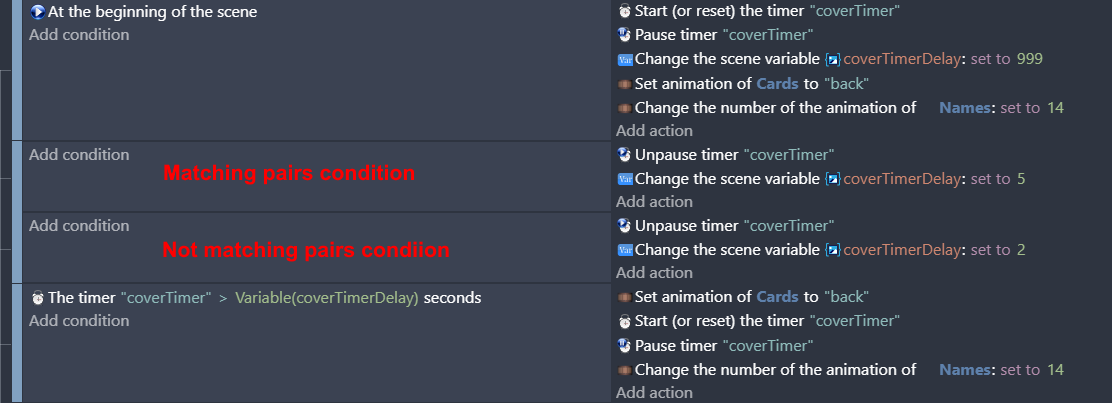Viewport: 1112px width, 403px height.
Task: Click the 'Var' icon beside 'coverTimerDelay: set to 2'
Action: pyautogui.click(x=625, y=250)
